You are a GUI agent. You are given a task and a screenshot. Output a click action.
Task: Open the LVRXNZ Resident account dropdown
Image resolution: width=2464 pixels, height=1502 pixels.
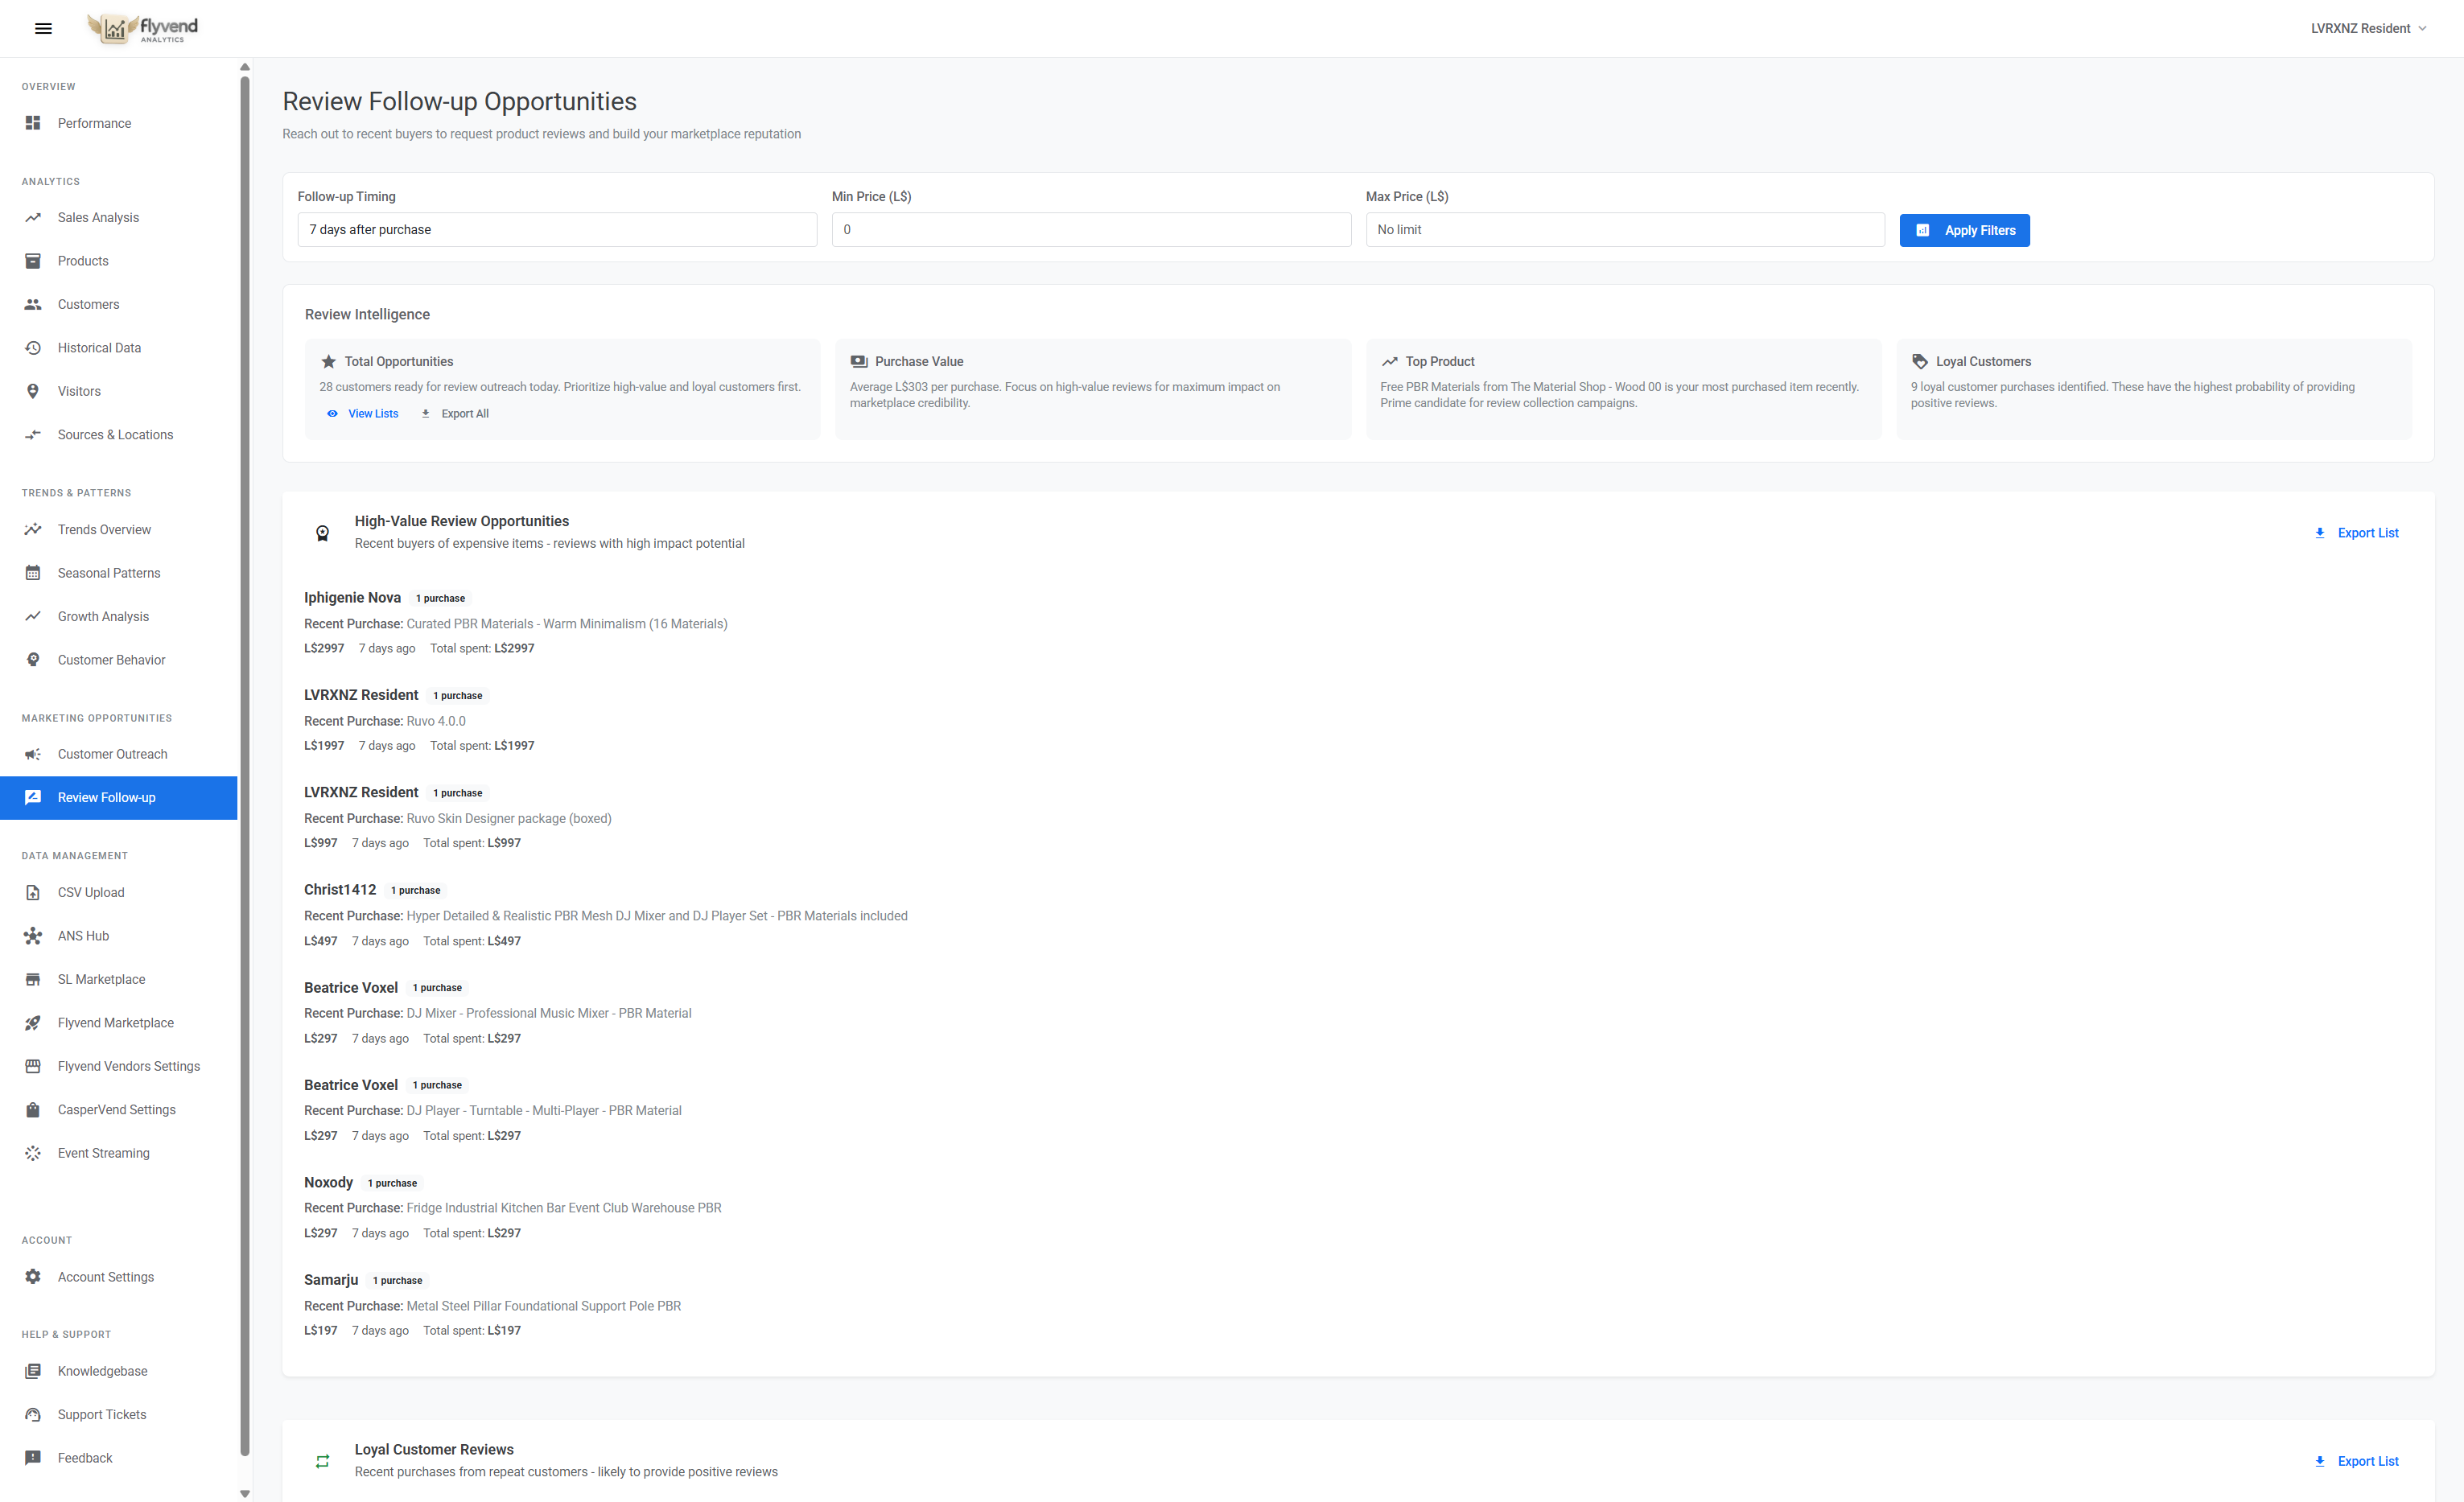pos(2367,28)
